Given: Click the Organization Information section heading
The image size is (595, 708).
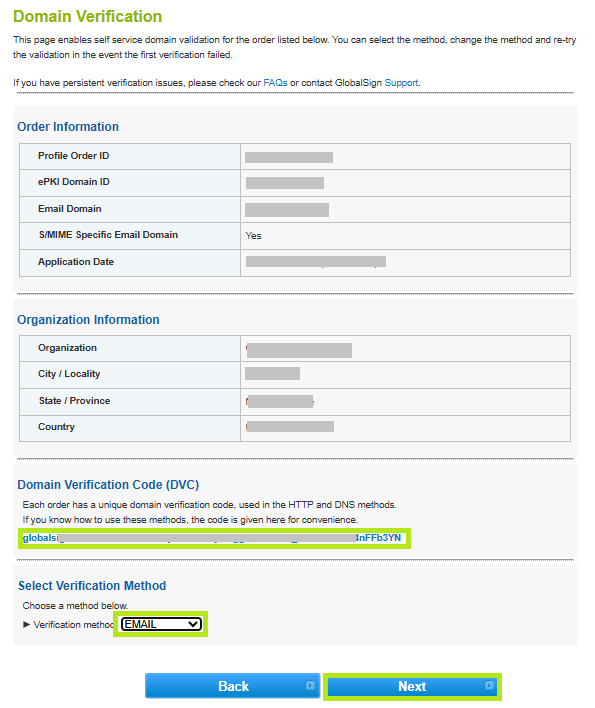Looking at the screenshot, I should 88,320.
